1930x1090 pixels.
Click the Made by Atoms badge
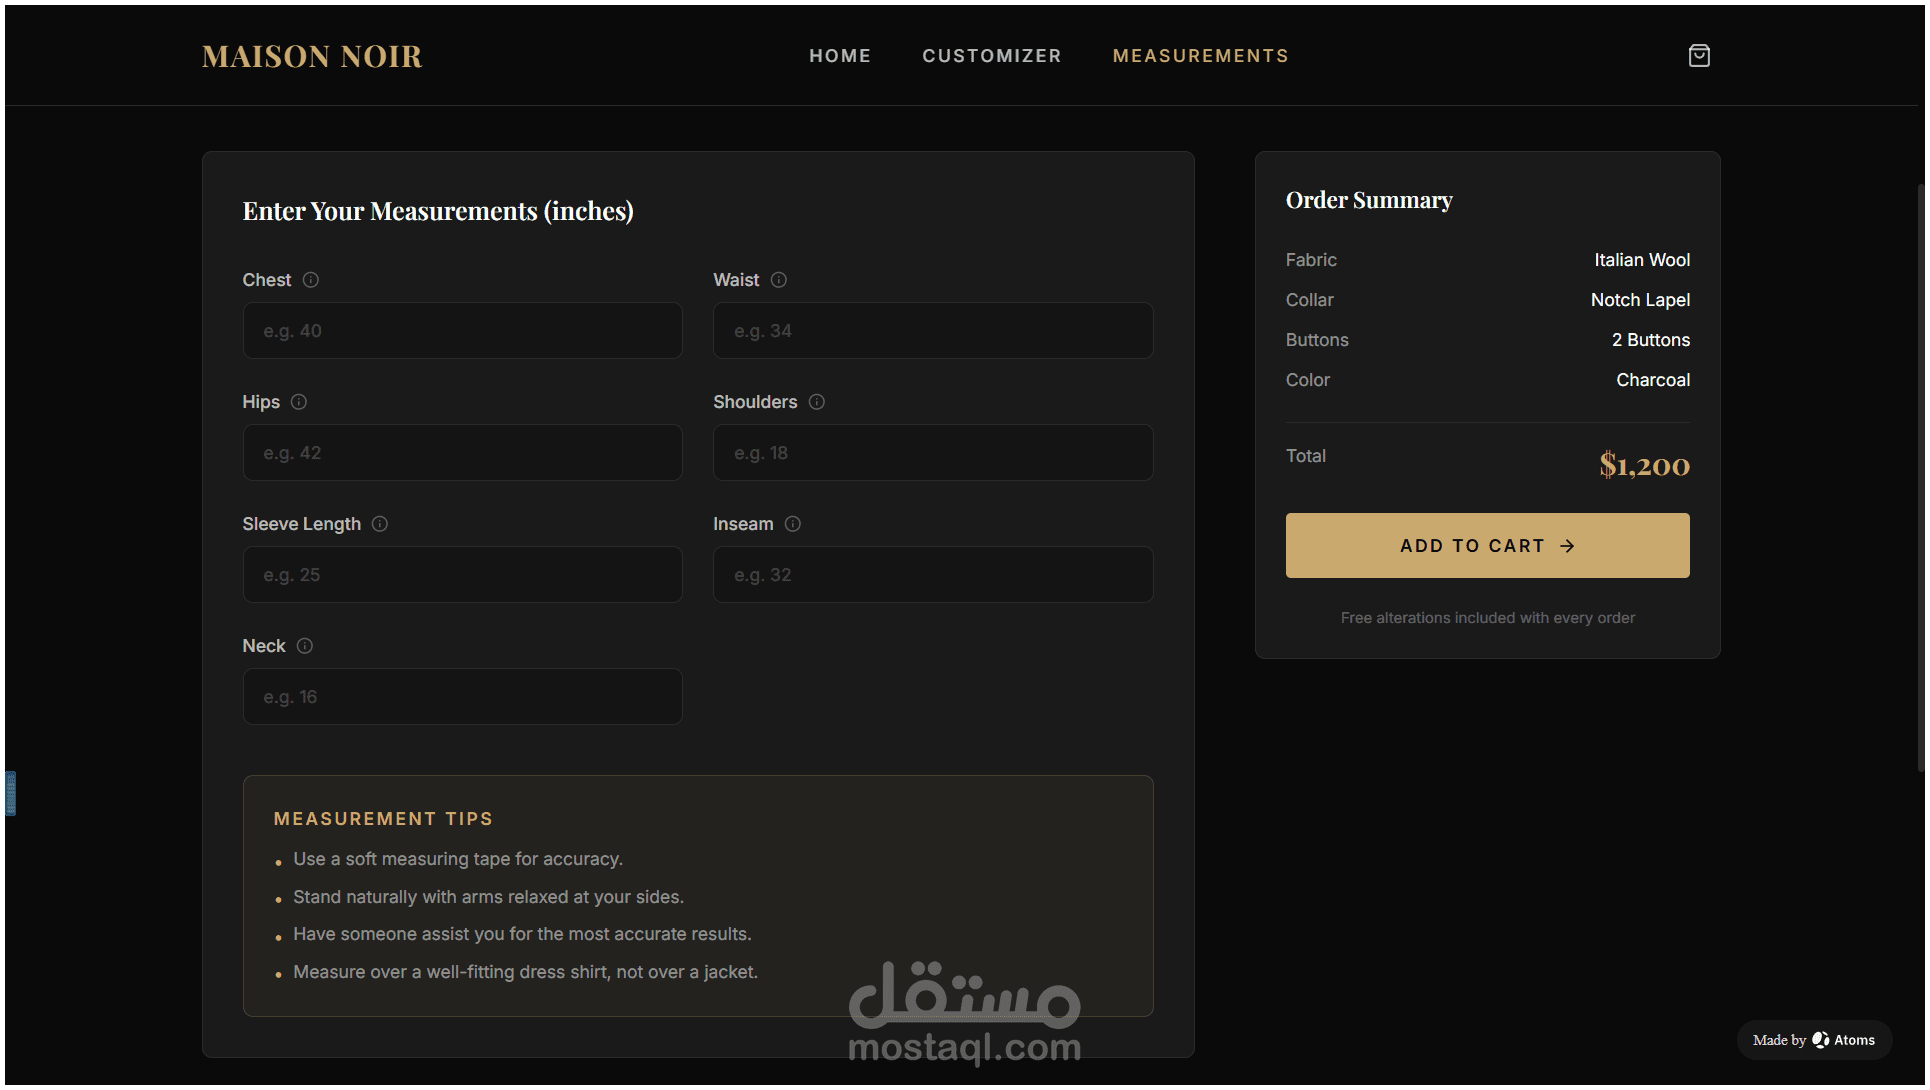tap(1814, 1040)
